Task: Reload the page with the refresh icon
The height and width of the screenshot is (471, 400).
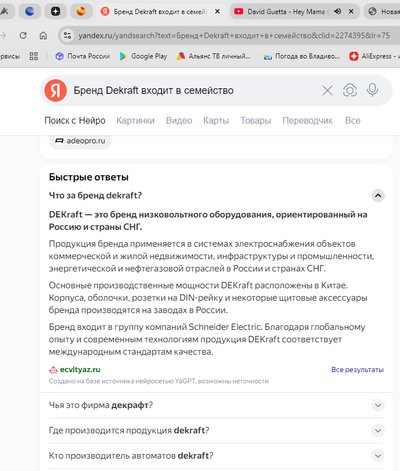Action: tap(23, 35)
